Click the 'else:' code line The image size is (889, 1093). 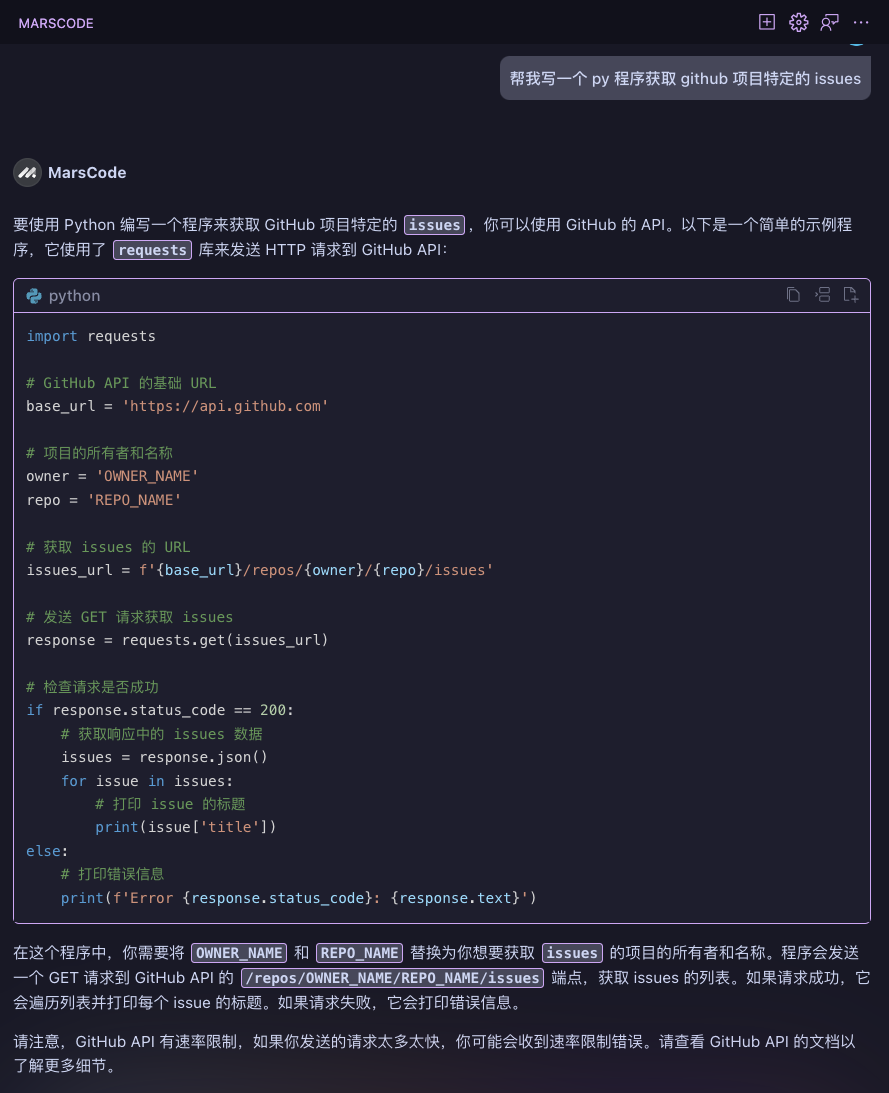[x=47, y=851]
